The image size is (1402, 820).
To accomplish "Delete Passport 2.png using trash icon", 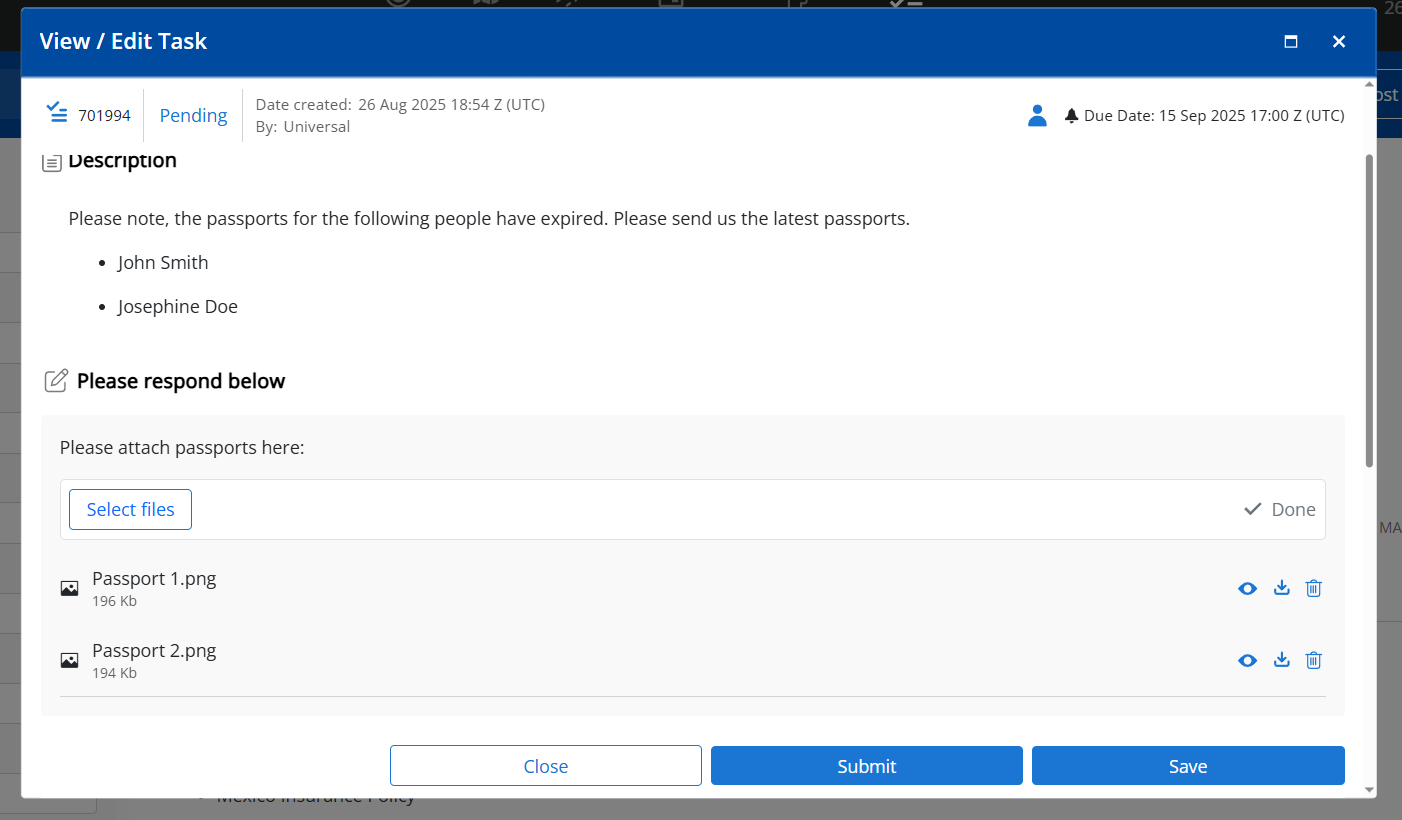I will [1314, 660].
